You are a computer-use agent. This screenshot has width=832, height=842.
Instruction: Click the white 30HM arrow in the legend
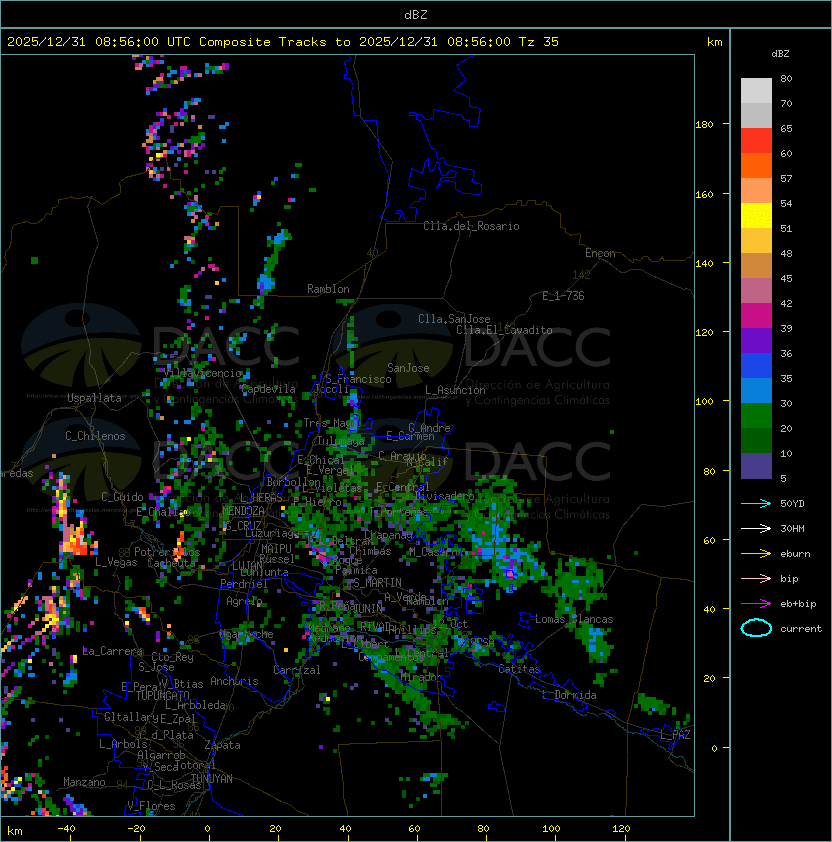[x=756, y=529]
